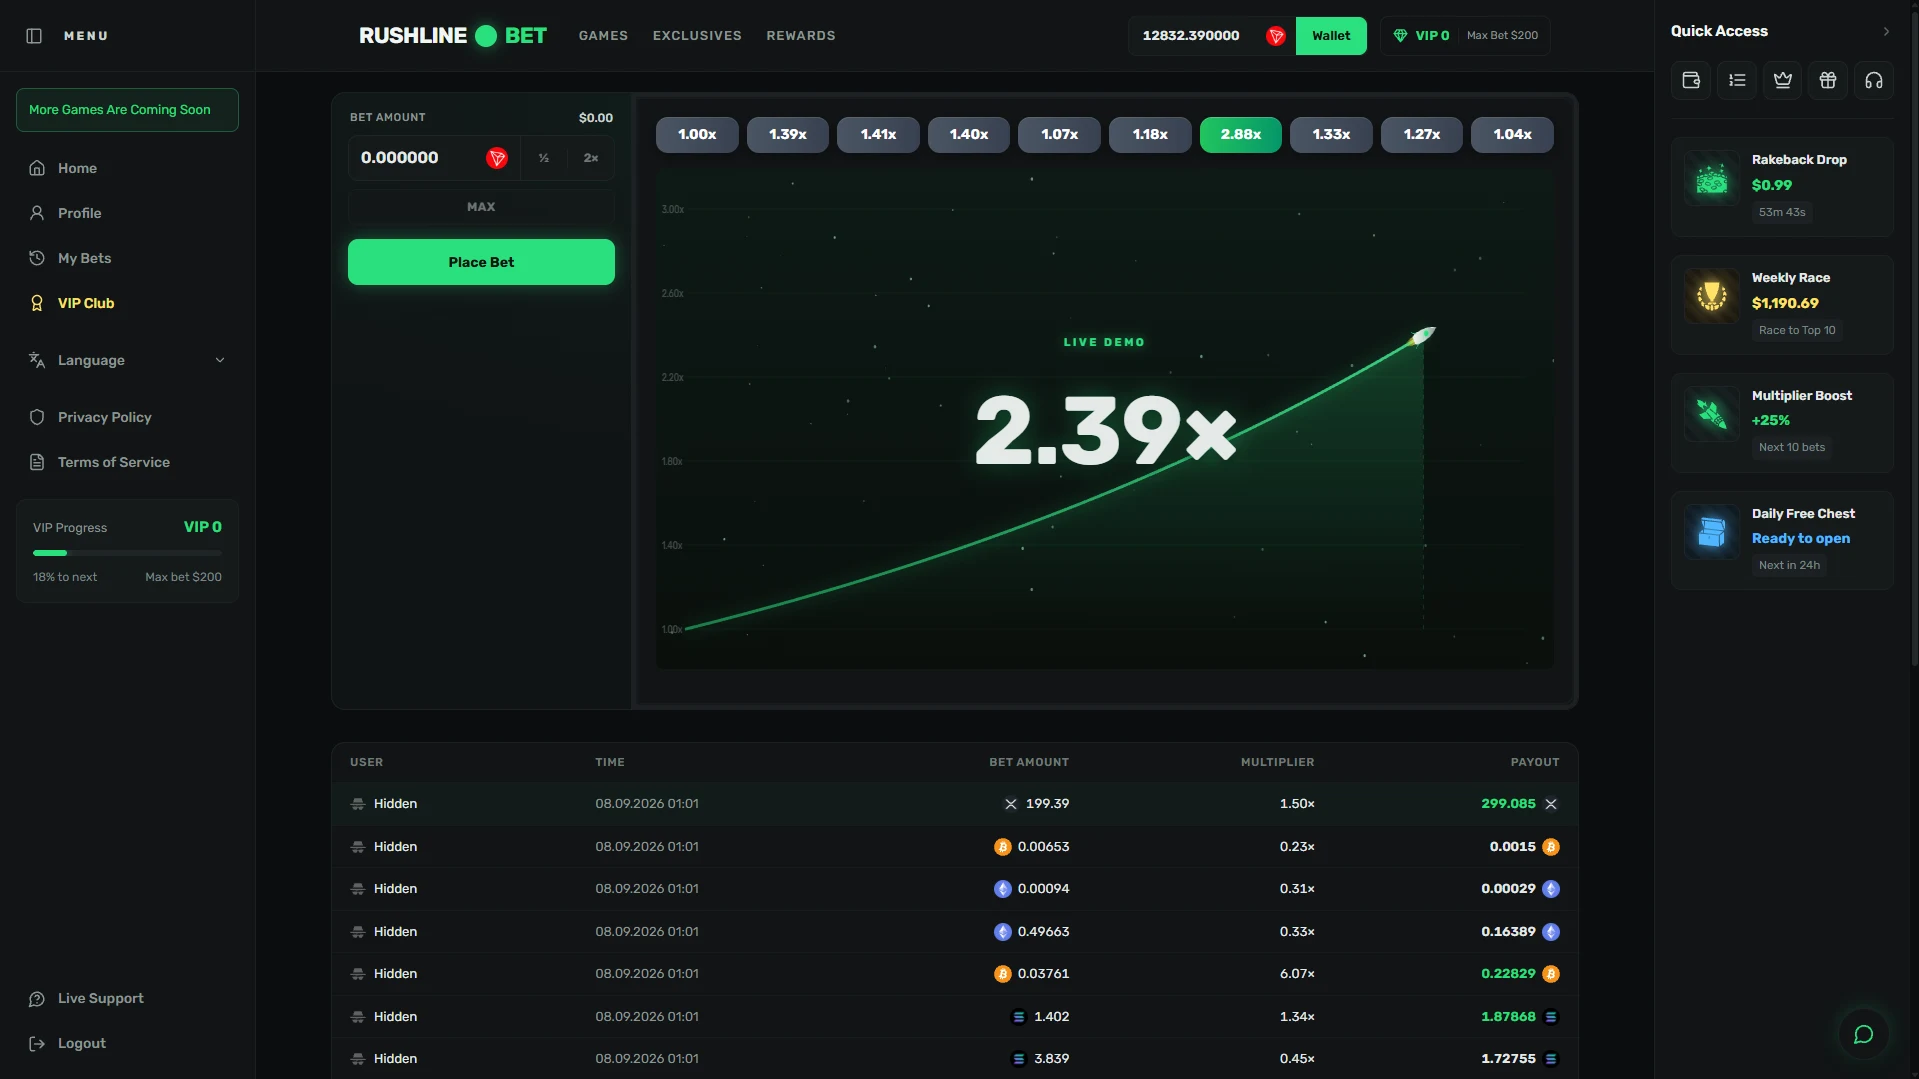Click the Rakeback Drop icon
Screen dimensions: 1919x1079
[1711, 180]
